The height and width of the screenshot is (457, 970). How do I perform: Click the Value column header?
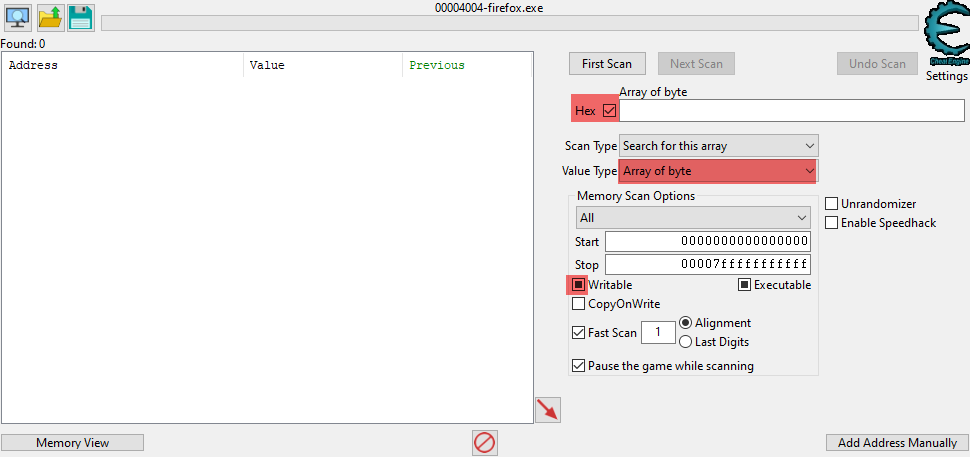tap(323, 65)
